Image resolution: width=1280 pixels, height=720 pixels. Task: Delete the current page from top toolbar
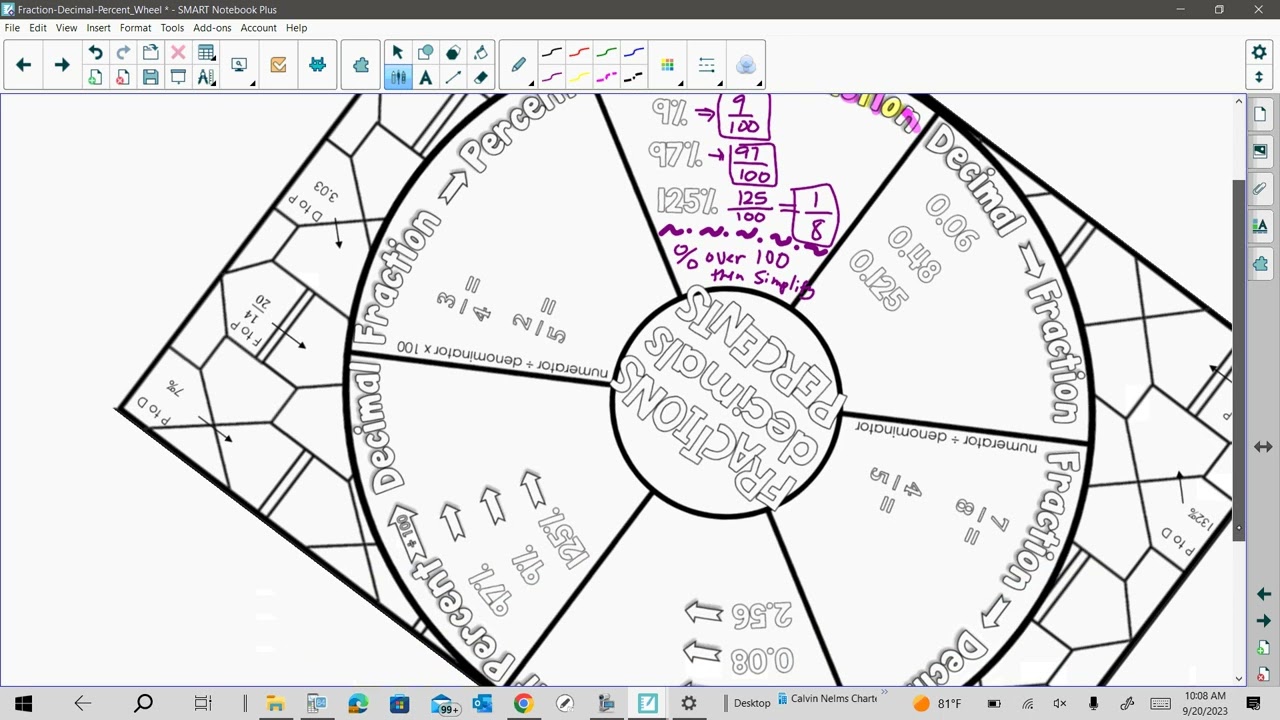point(123,77)
